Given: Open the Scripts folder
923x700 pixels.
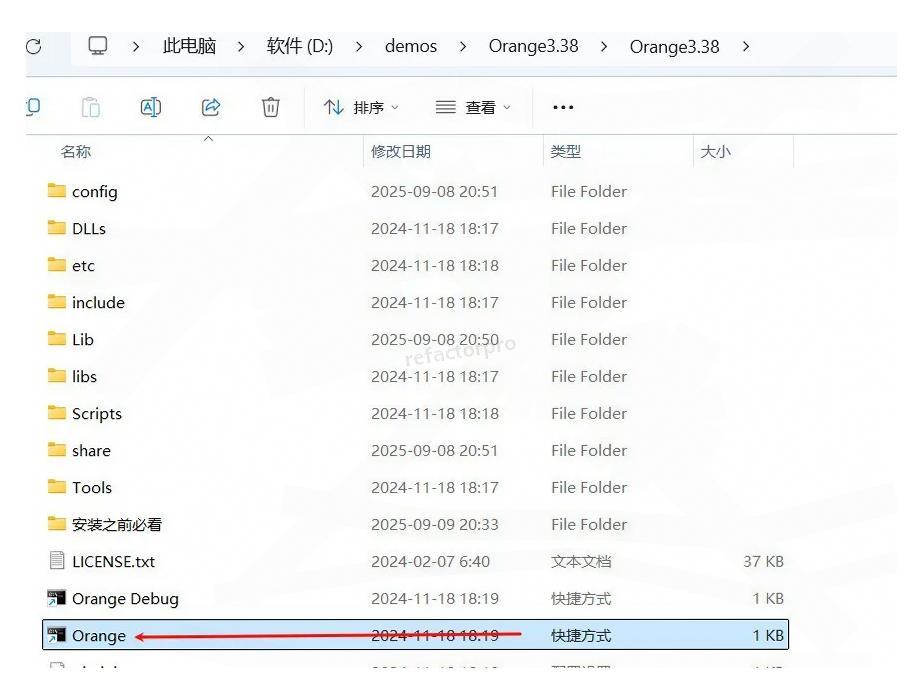Looking at the screenshot, I should 95,413.
